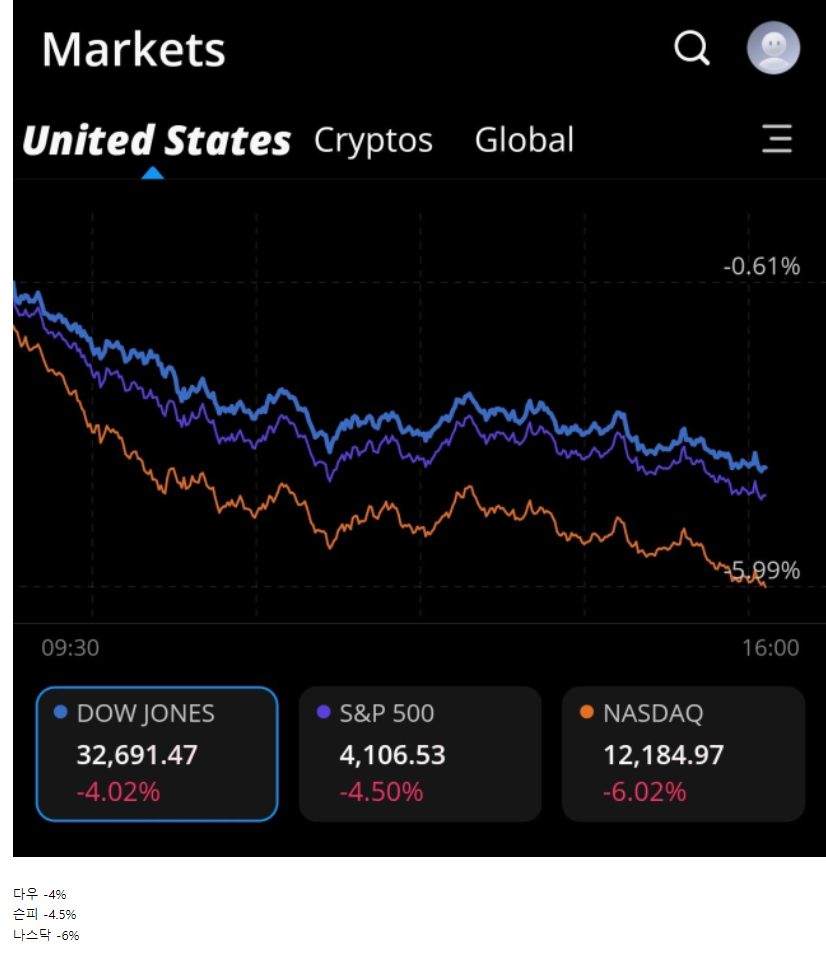Click the blue dot beside DOW JONES

click(x=60, y=713)
